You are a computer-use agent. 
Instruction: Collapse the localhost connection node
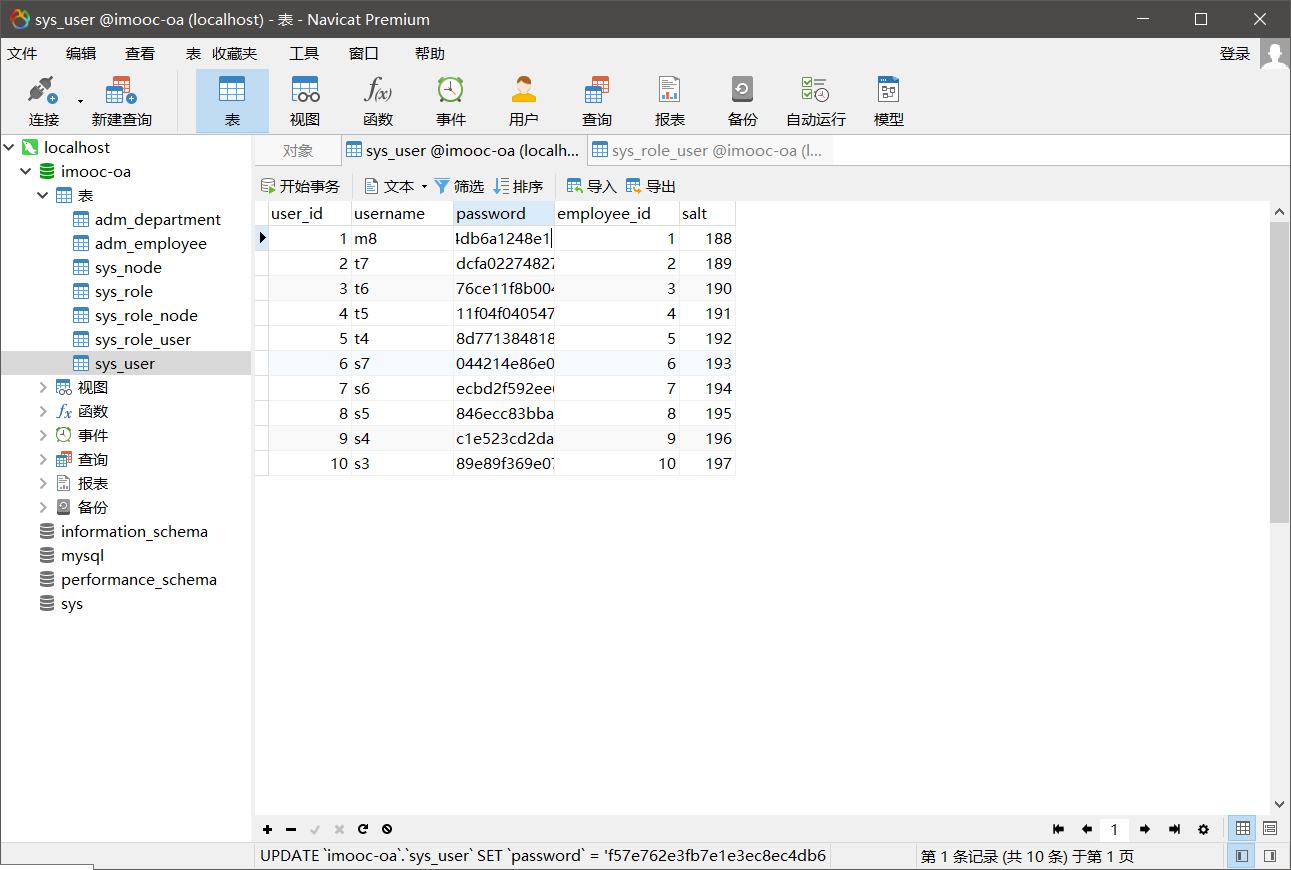click(9, 147)
